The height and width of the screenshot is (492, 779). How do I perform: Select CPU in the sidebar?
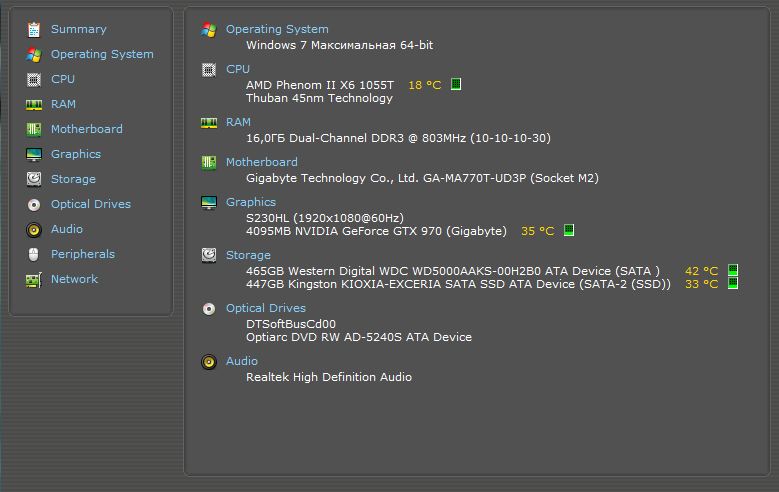point(63,79)
